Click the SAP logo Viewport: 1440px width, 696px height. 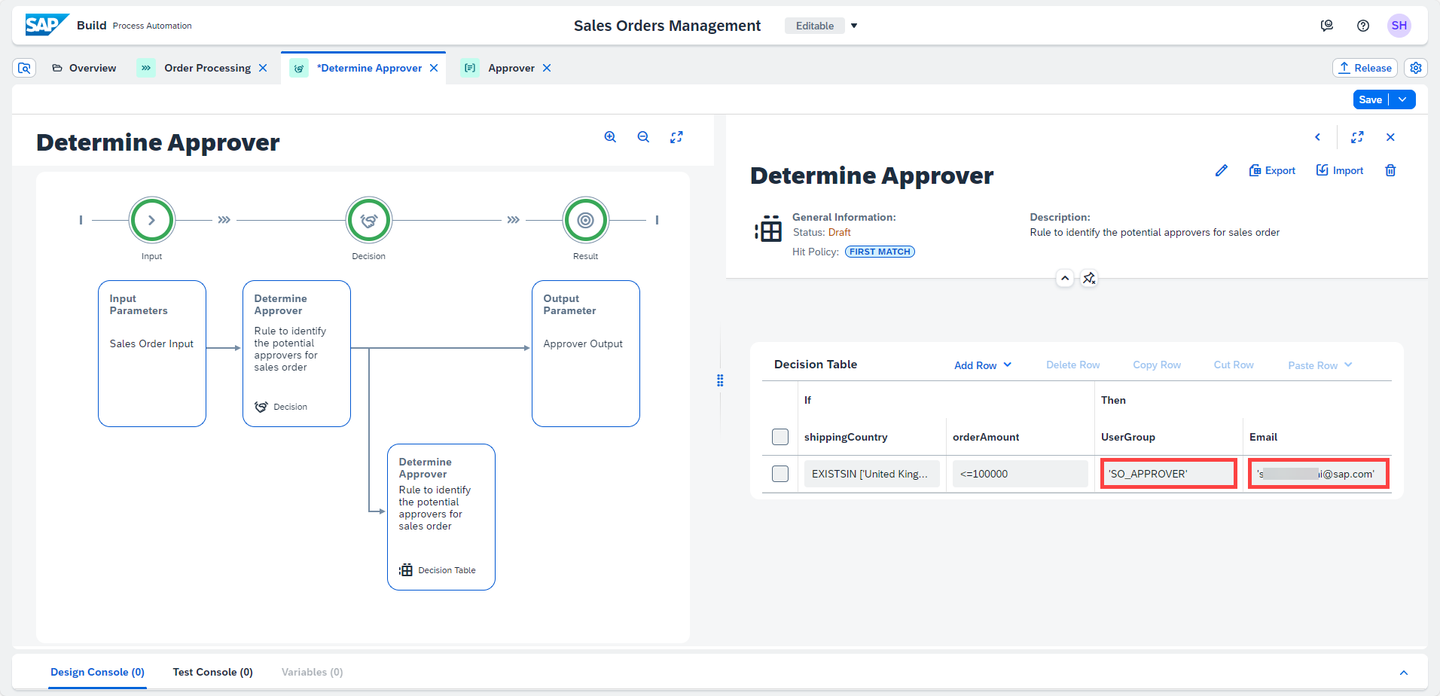(47, 25)
